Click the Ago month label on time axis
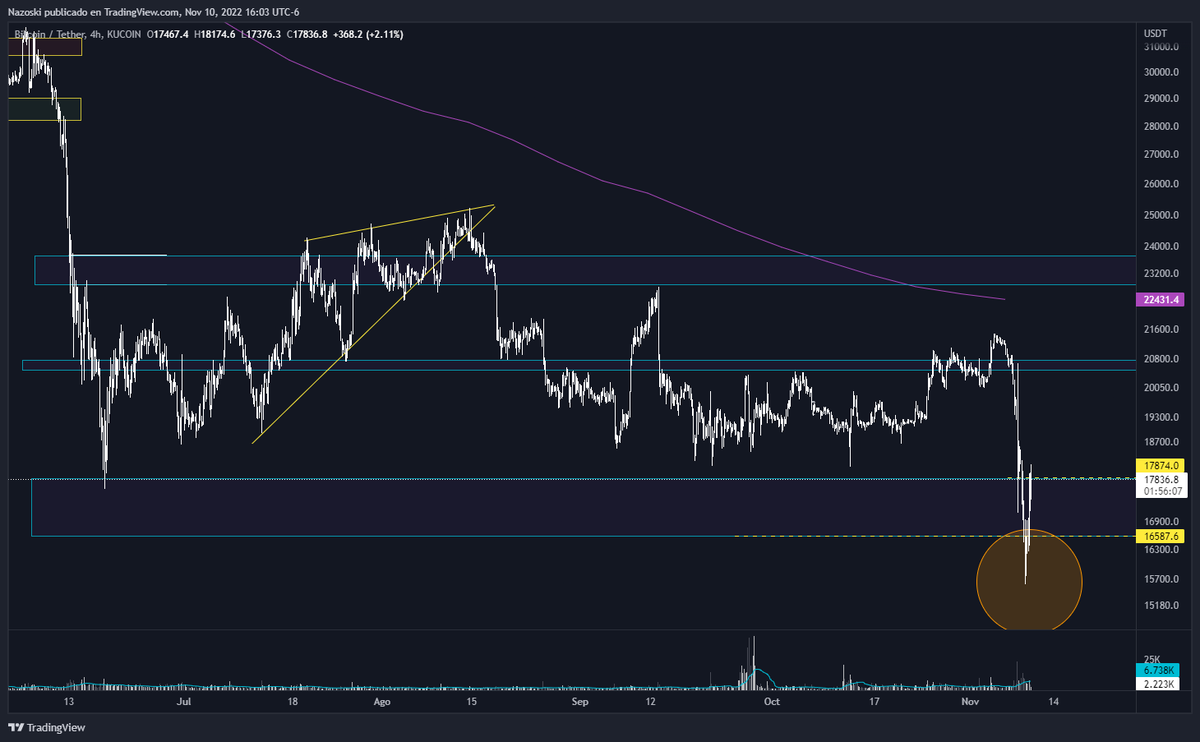This screenshot has height=742, width=1200. 381,702
